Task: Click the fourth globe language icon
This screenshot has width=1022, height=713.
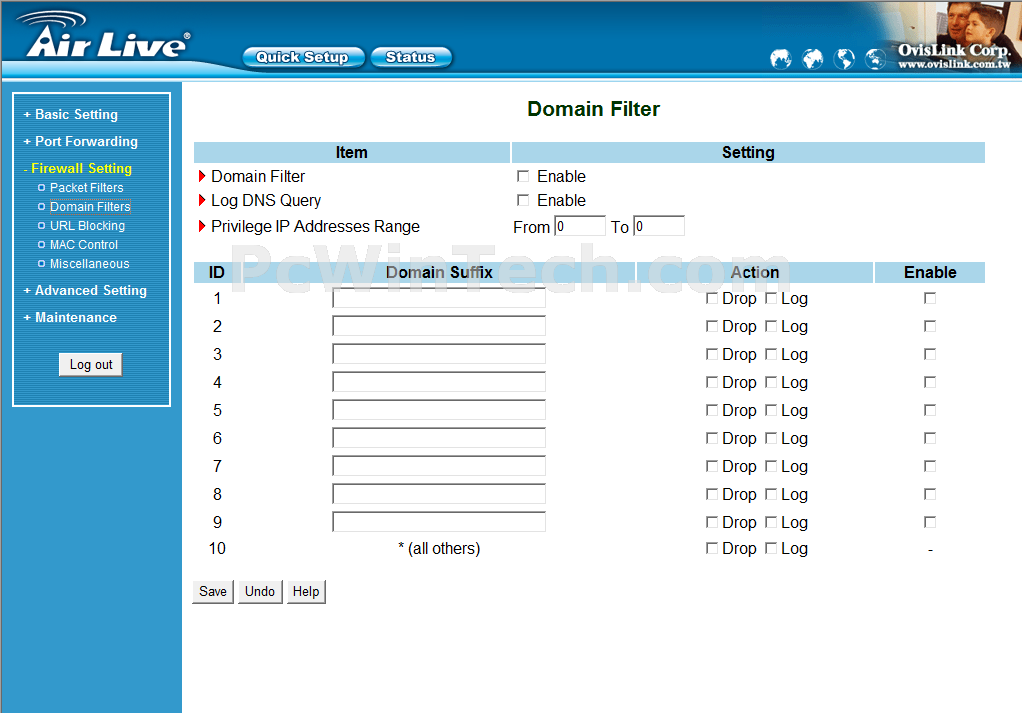Action: pos(875,59)
